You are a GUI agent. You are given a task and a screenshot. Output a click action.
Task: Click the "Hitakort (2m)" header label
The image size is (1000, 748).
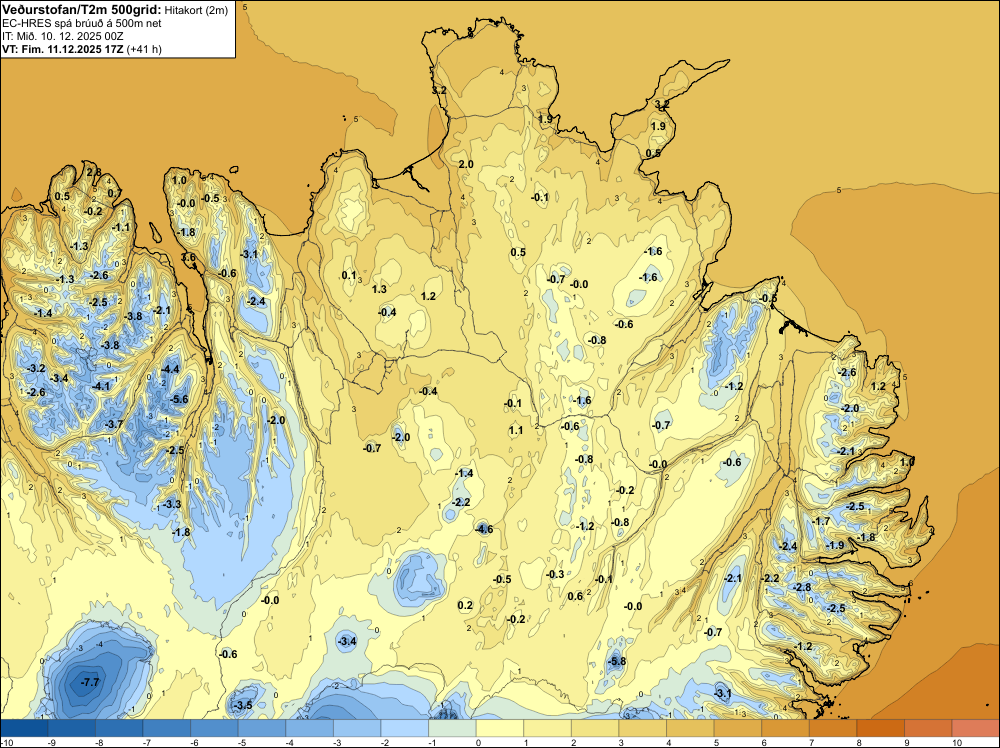[x=196, y=10]
